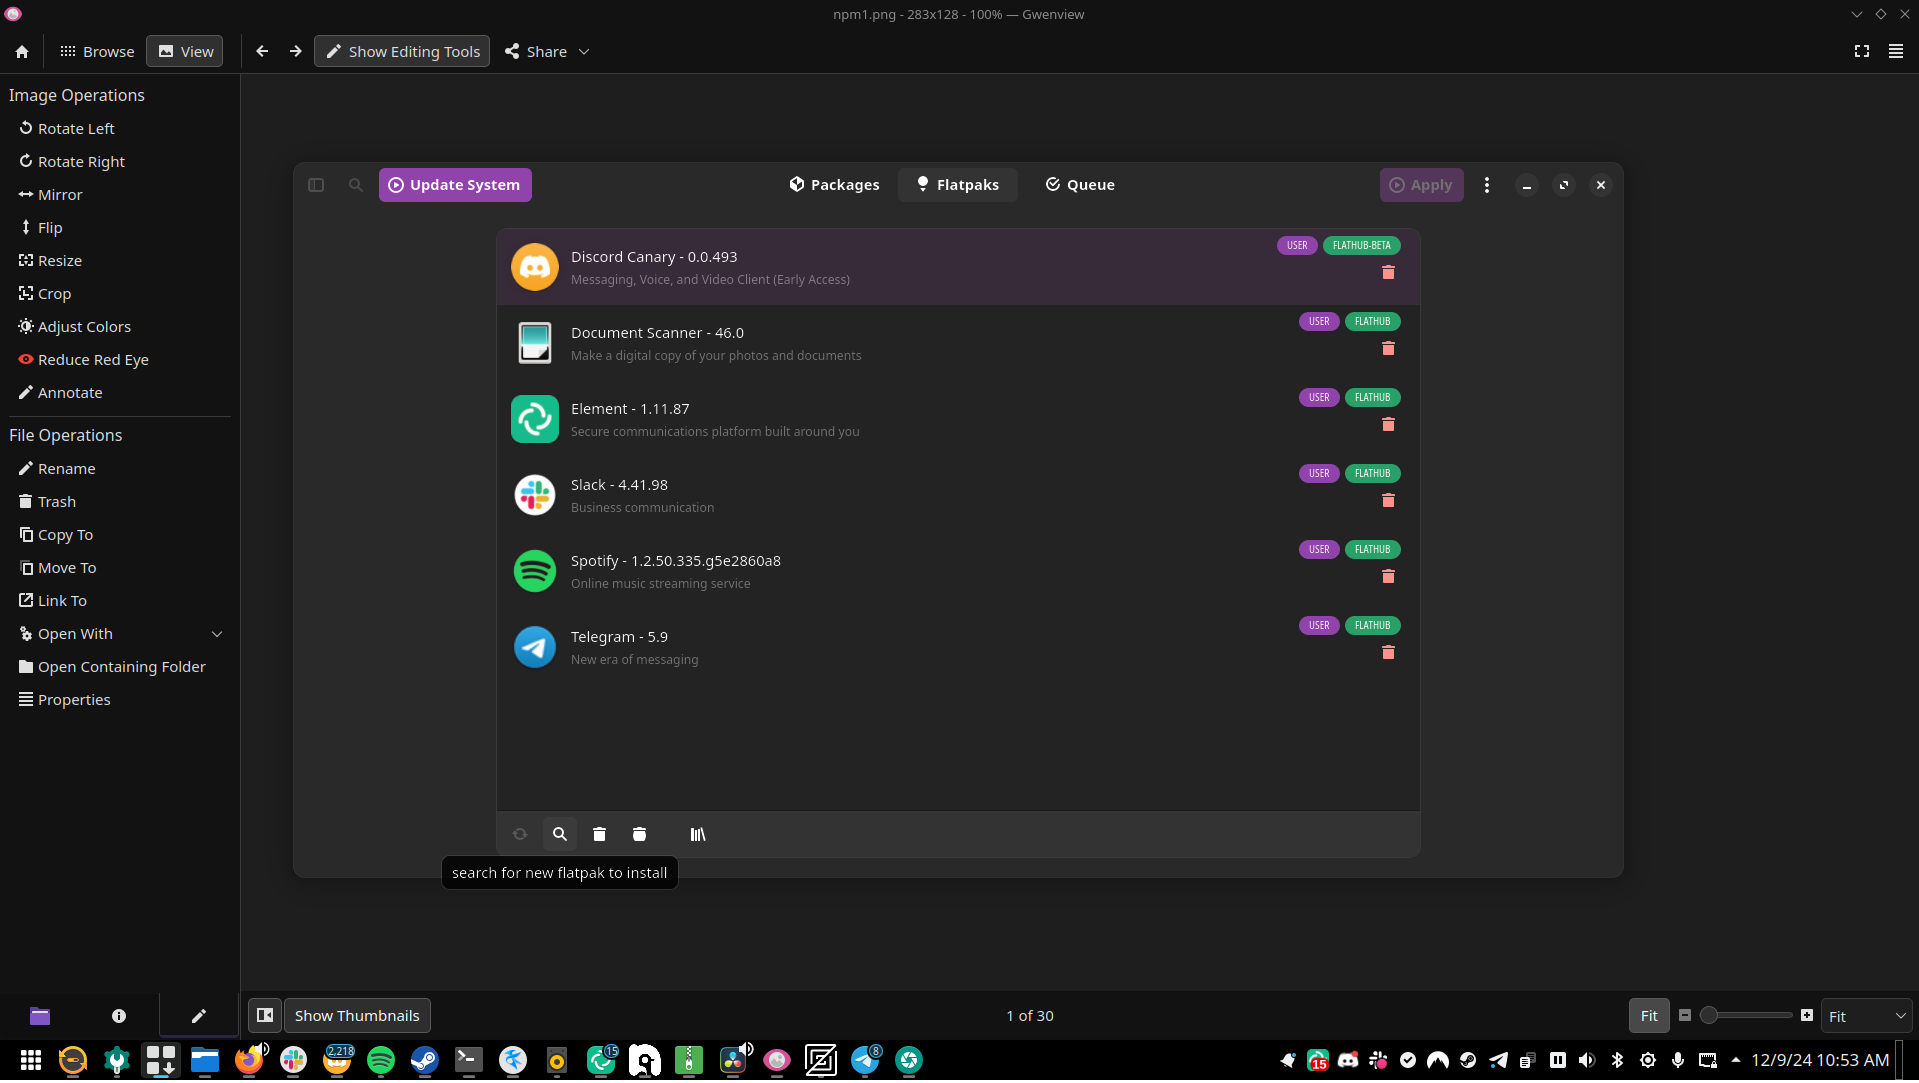Viewport: 1919px width, 1083px height.
Task: Select the Flatpaks tab in the image
Action: pyautogui.click(x=958, y=185)
